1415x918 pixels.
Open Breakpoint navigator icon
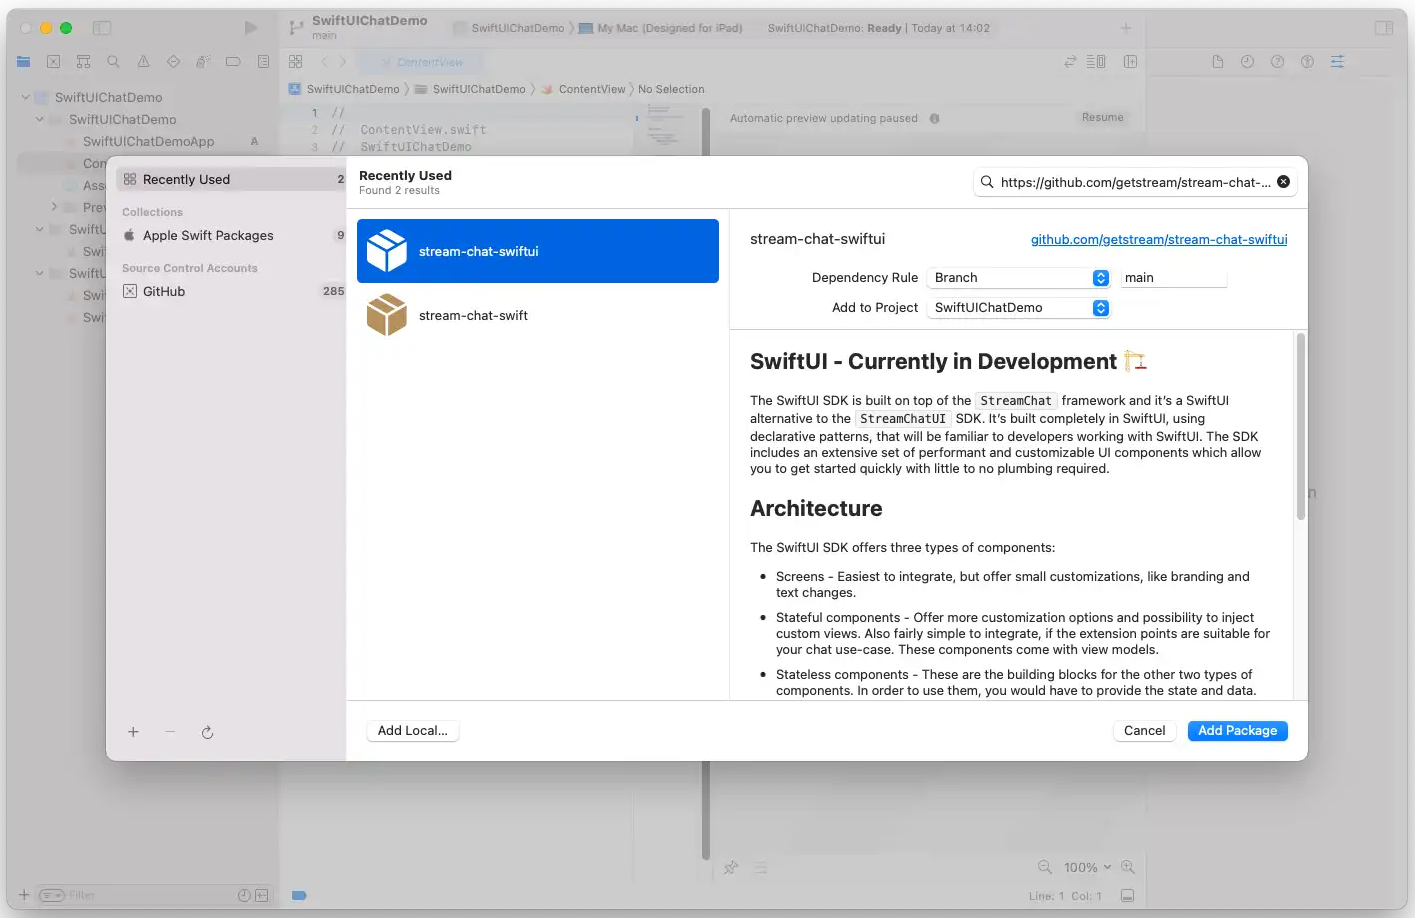[x=233, y=62]
